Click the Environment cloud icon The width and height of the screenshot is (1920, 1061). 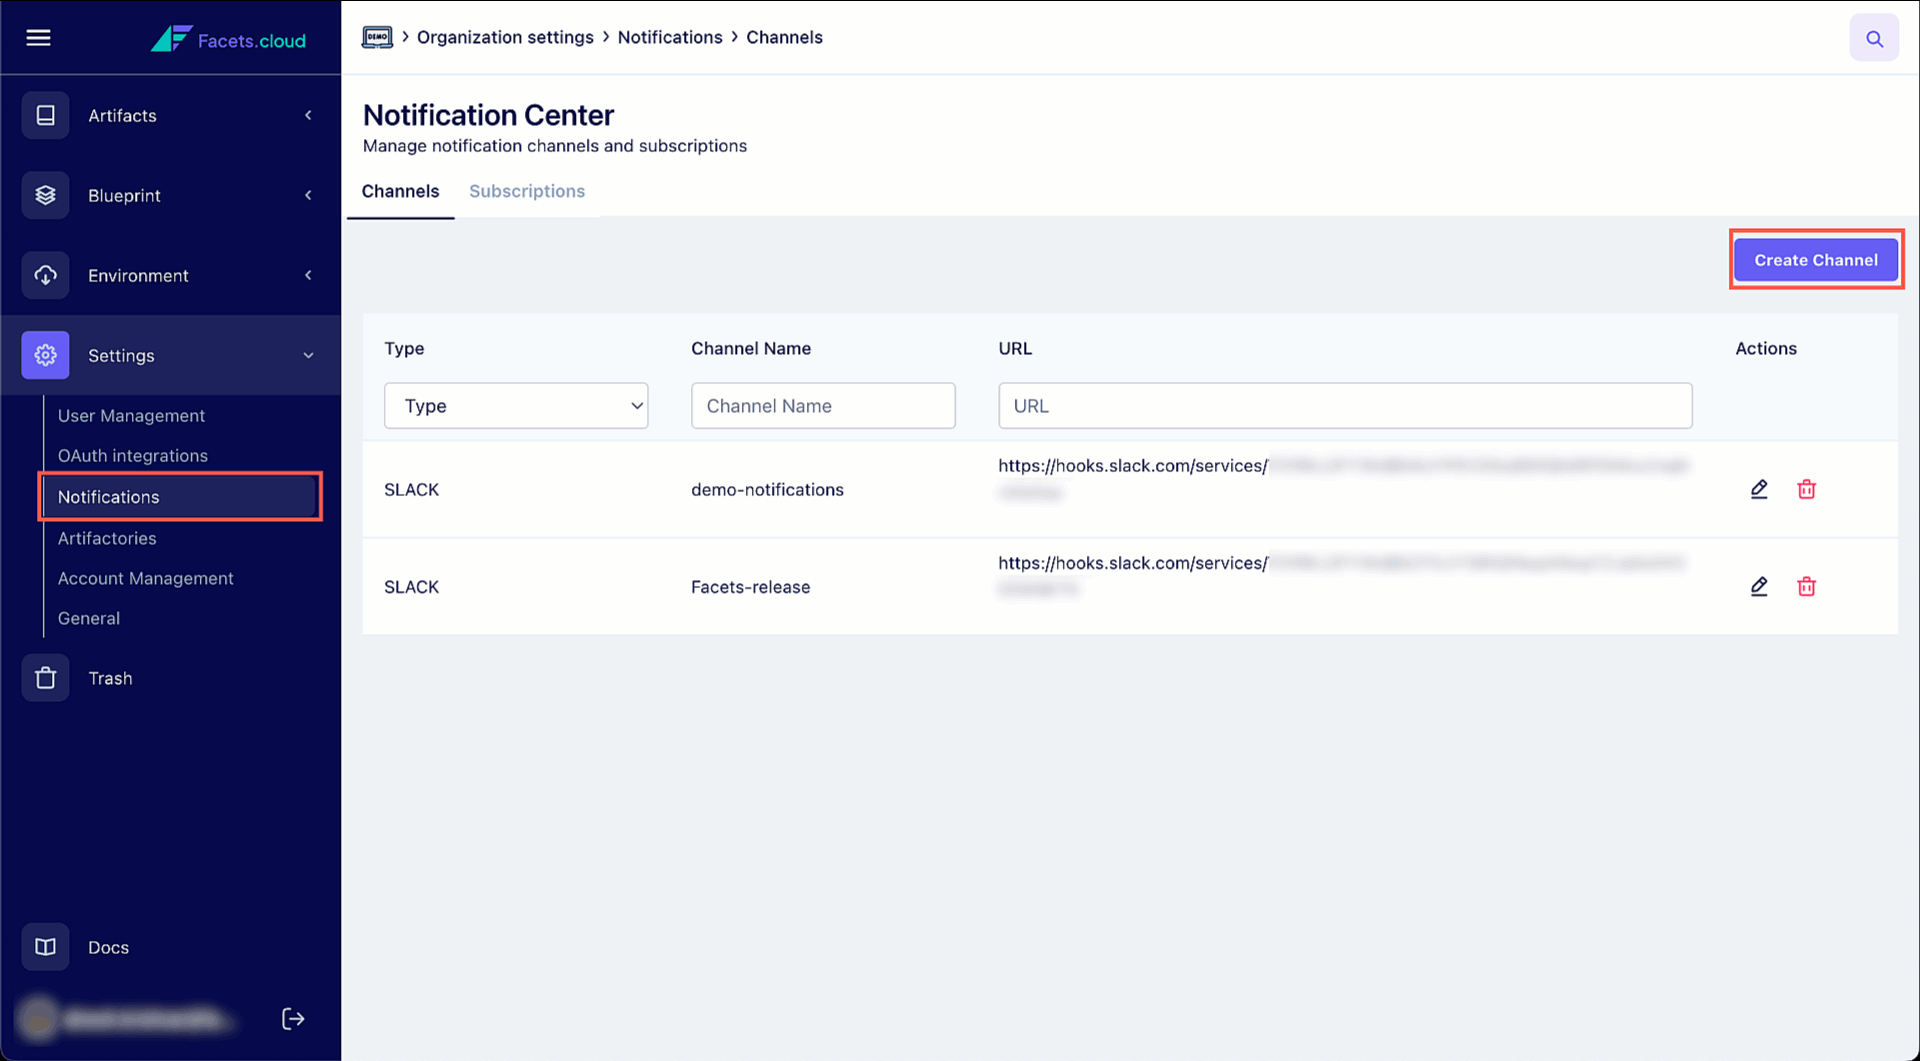45,275
